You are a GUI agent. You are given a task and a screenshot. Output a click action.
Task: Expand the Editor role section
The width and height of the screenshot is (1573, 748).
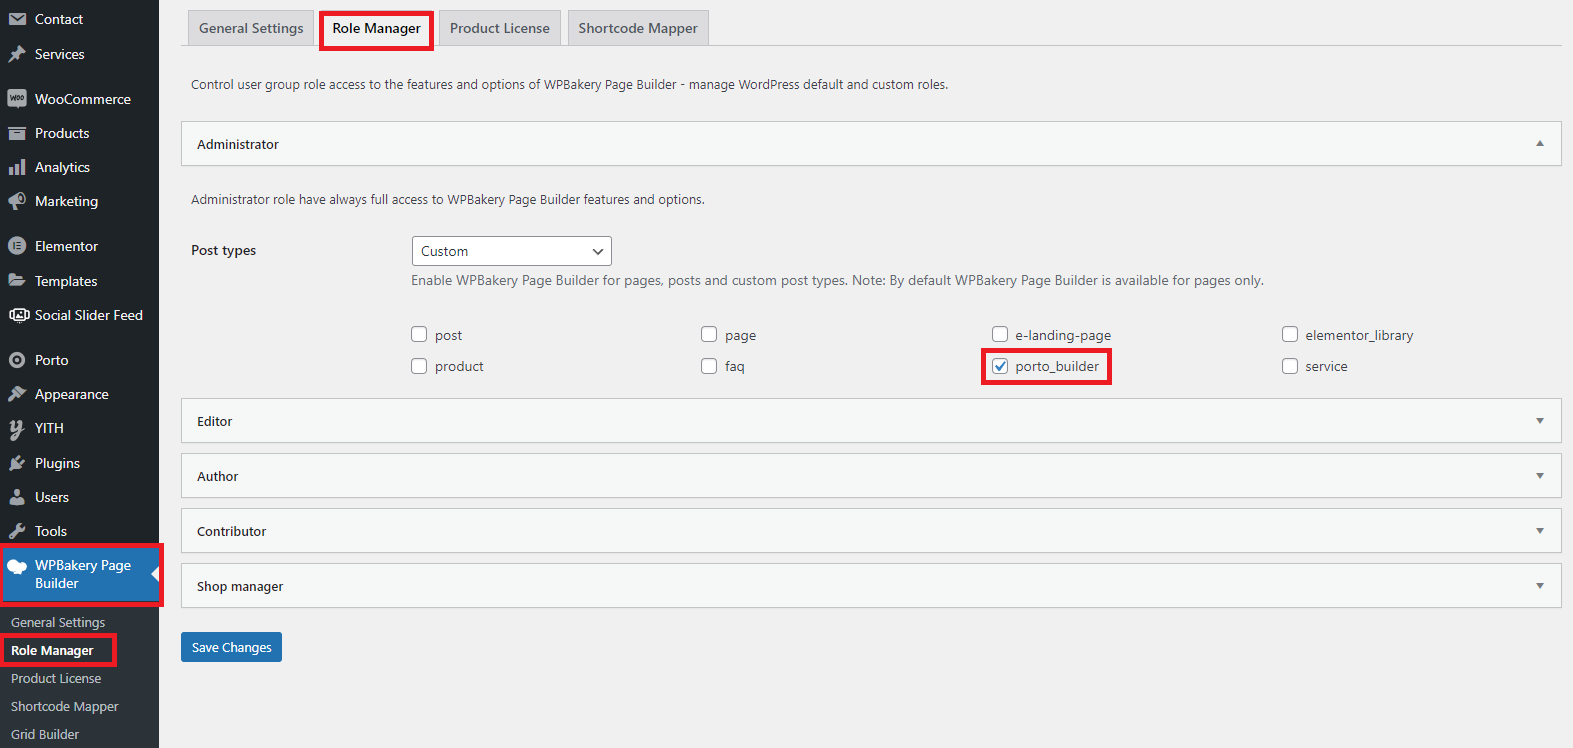(x=871, y=421)
